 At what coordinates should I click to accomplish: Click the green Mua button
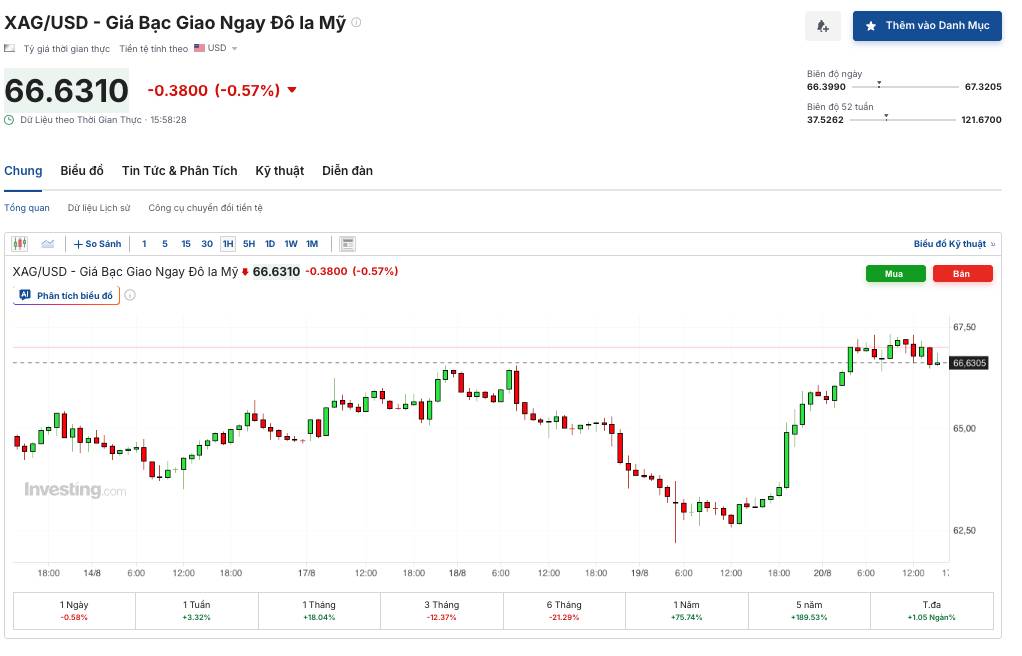coord(896,274)
